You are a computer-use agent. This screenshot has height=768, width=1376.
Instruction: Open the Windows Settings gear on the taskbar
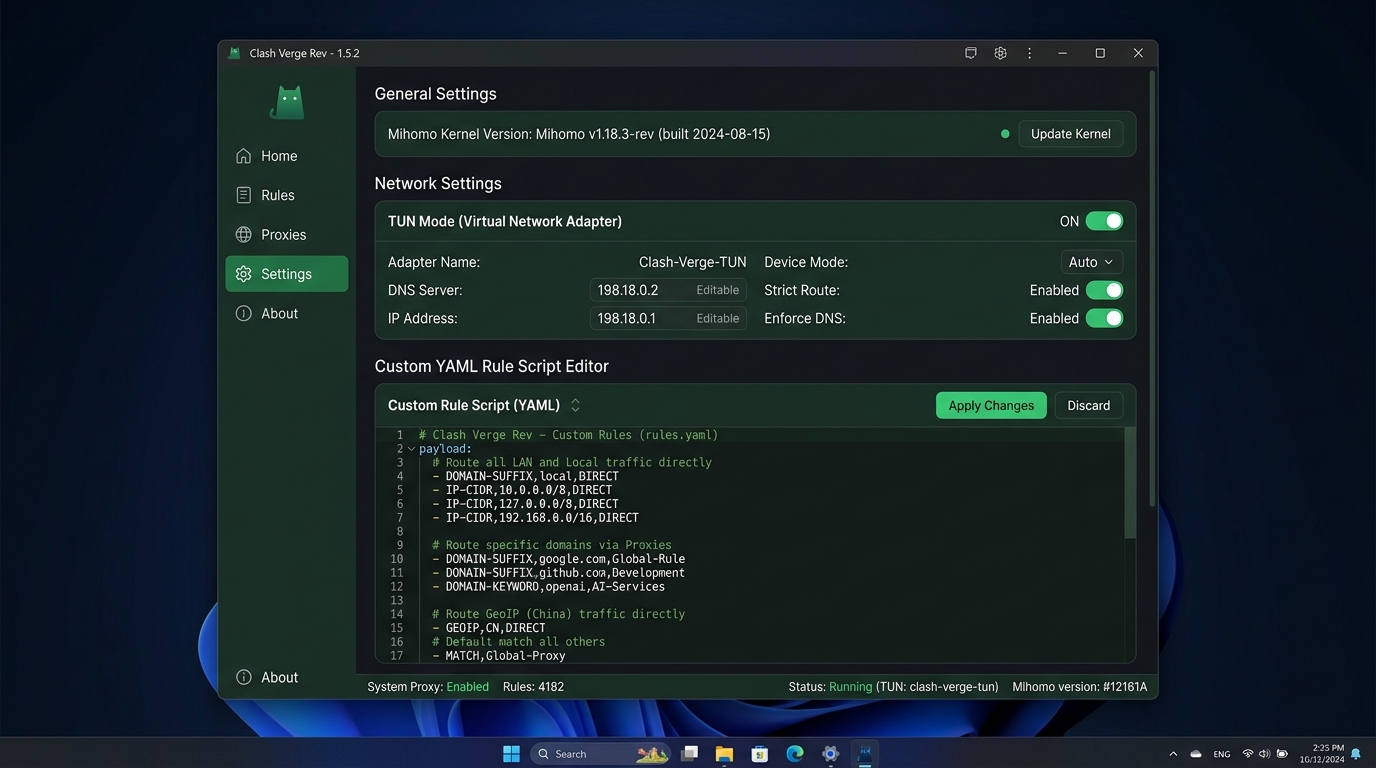[830, 754]
